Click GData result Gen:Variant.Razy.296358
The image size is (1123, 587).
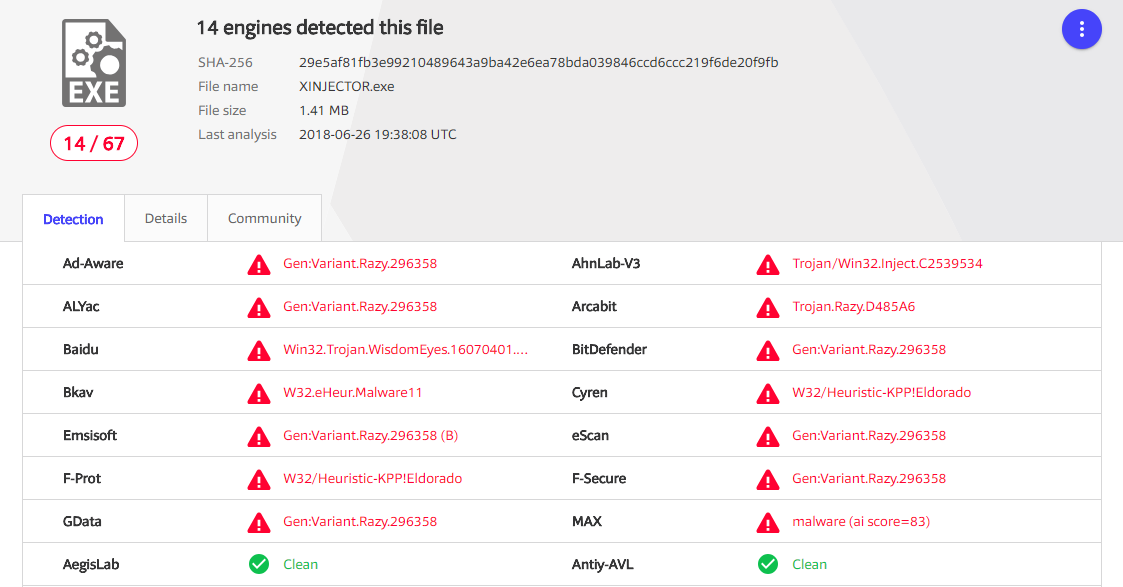point(360,521)
